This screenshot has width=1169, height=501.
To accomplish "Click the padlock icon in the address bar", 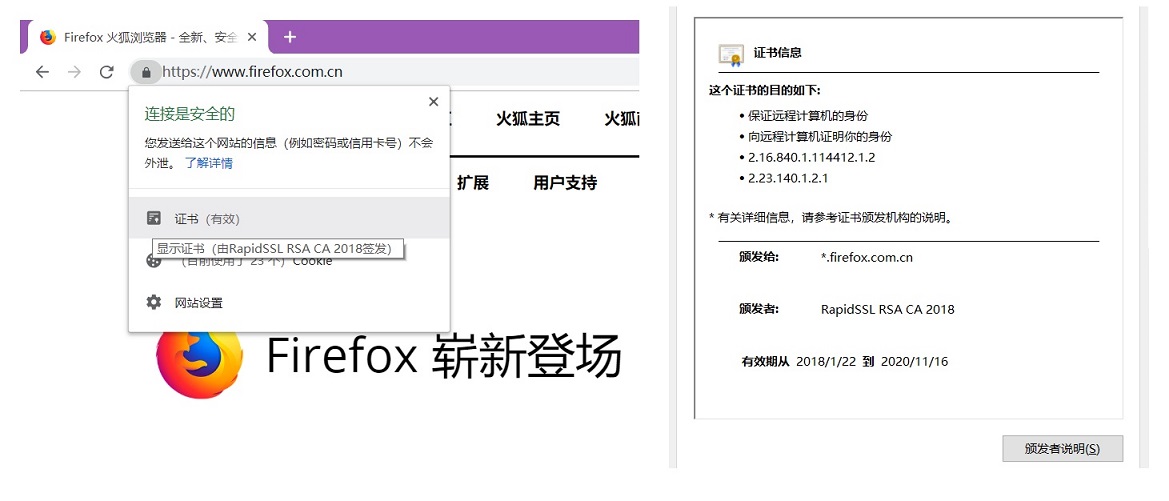I will pyautogui.click(x=146, y=72).
